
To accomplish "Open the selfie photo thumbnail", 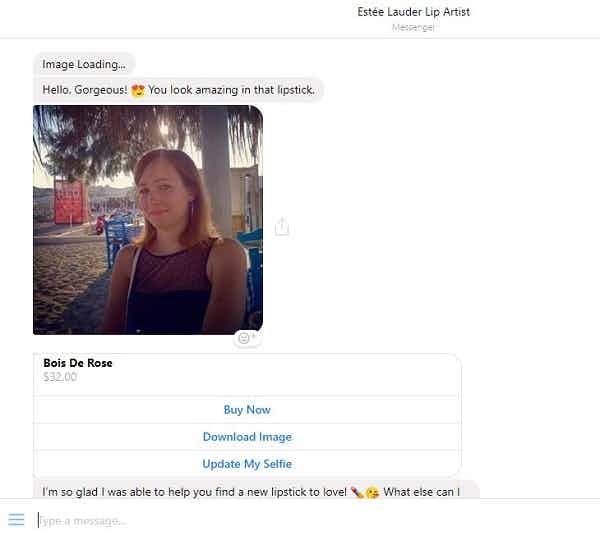I will point(148,220).
